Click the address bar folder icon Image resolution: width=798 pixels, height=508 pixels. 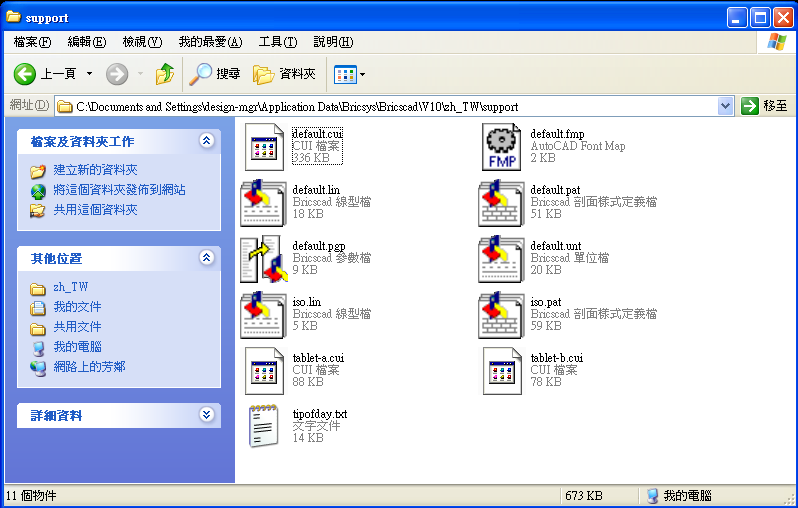tap(64, 106)
